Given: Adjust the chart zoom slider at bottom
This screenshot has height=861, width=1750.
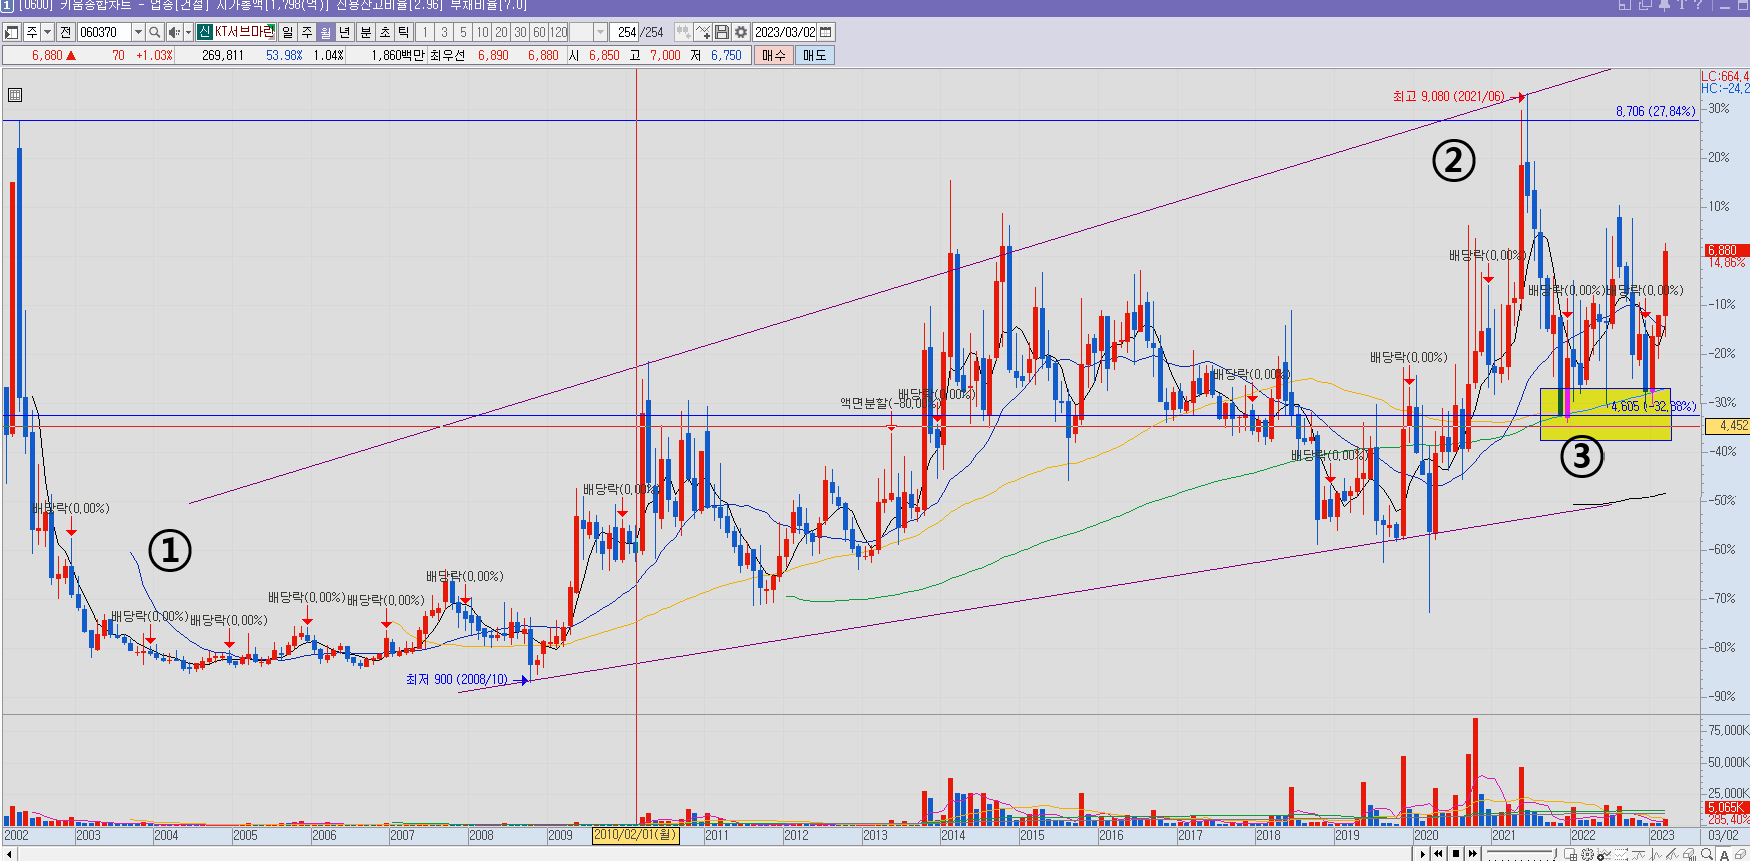Looking at the screenshot, I should (x=1520, y=854).
